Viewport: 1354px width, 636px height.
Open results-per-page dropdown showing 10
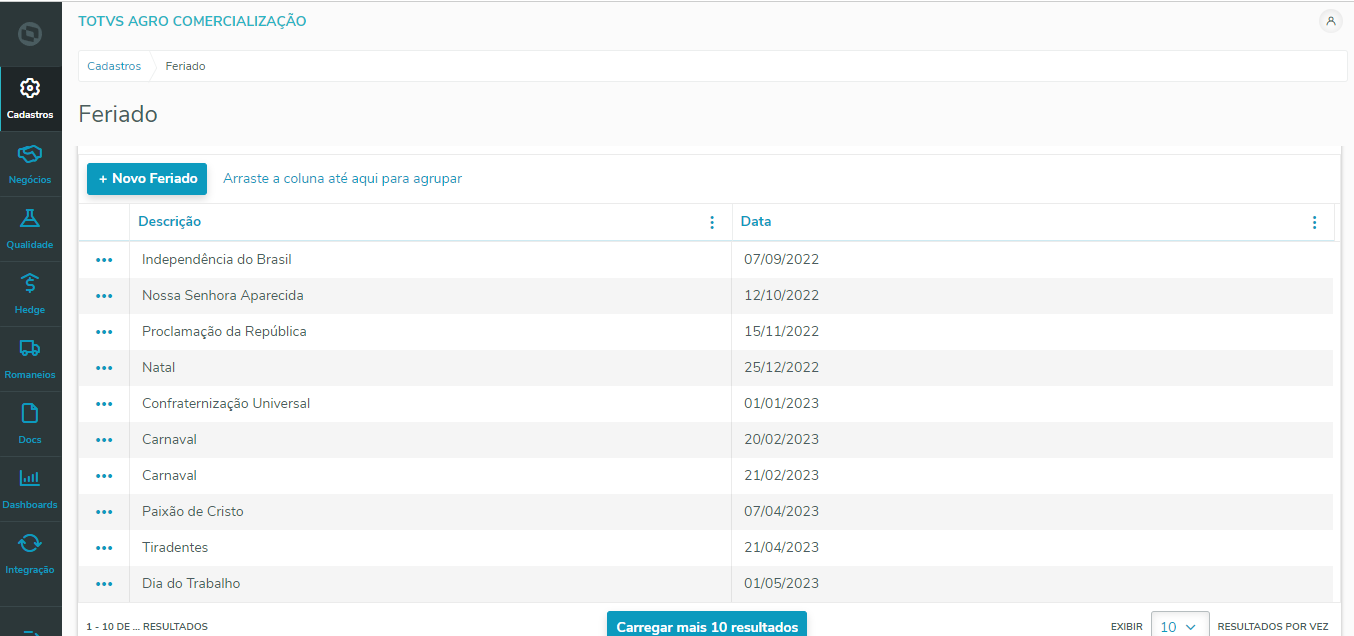pyautogui.click(x=1180, y=627)
